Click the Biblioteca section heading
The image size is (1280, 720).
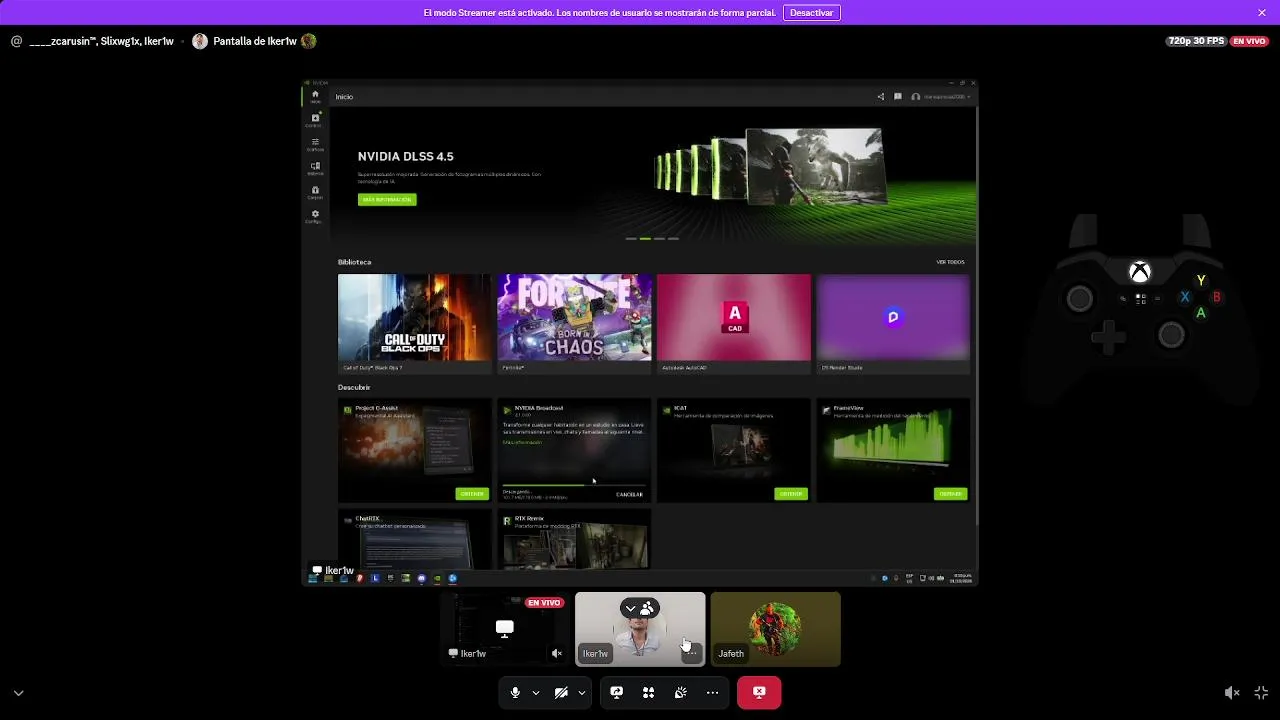pyautogui.click(x=354, y=262)
